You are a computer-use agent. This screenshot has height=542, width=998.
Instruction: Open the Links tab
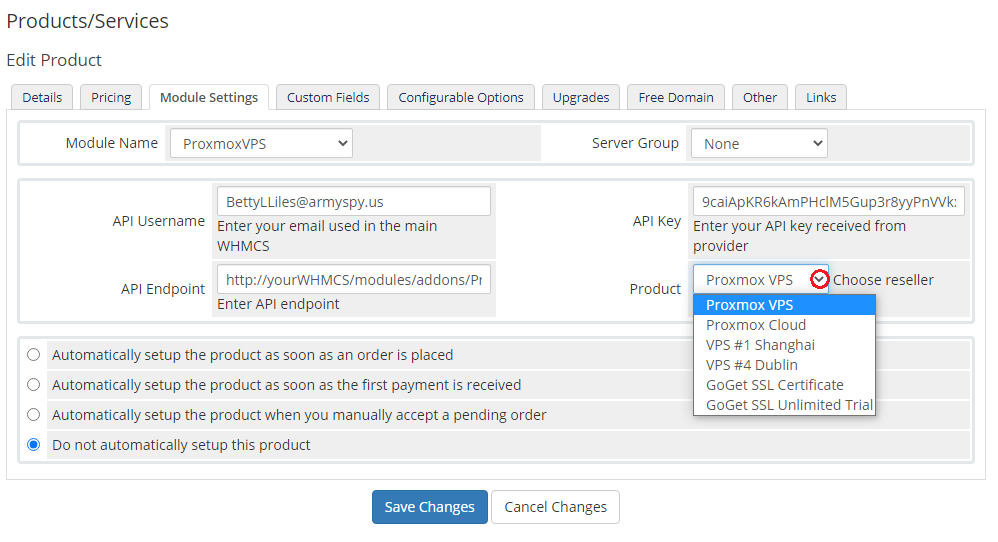pyautogui.click(x=821, y=97)
